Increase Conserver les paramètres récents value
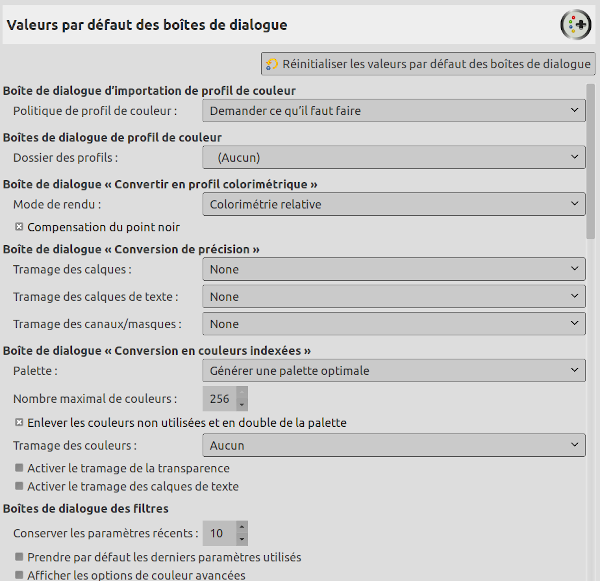Viewport: 600px width, 581px height. [x=242, y=527]
